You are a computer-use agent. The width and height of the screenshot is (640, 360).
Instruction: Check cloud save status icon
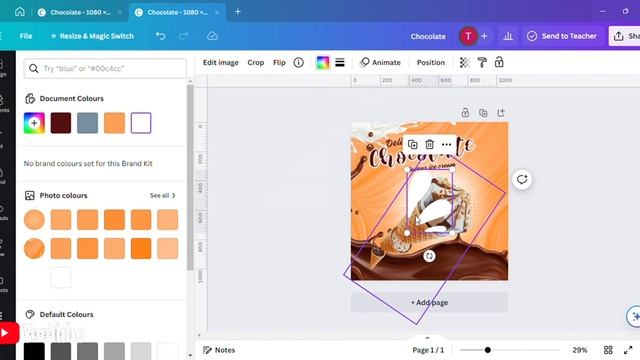pos(212,36)
